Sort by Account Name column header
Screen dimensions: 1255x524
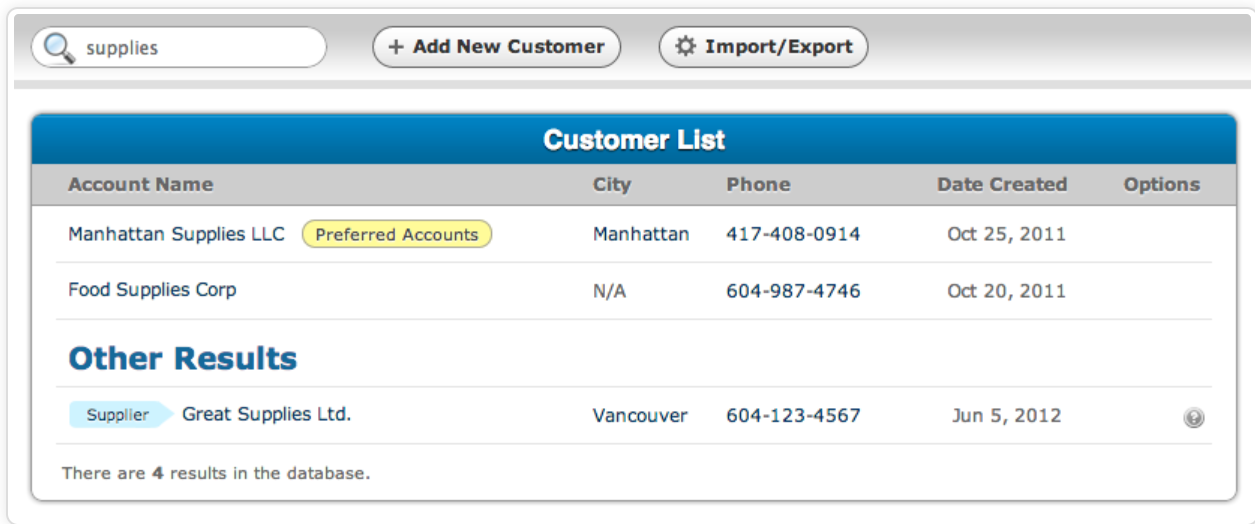click(141, 184)
